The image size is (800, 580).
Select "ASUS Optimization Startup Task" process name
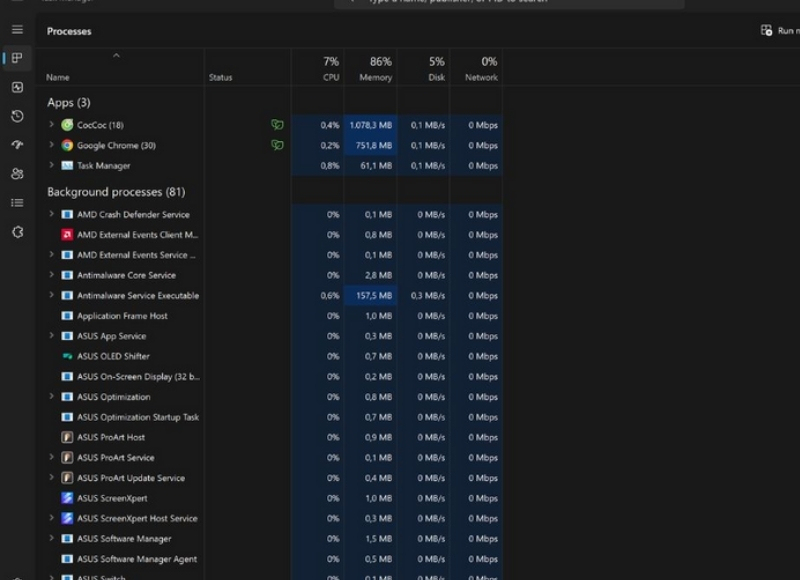click(x=138, y=417)
